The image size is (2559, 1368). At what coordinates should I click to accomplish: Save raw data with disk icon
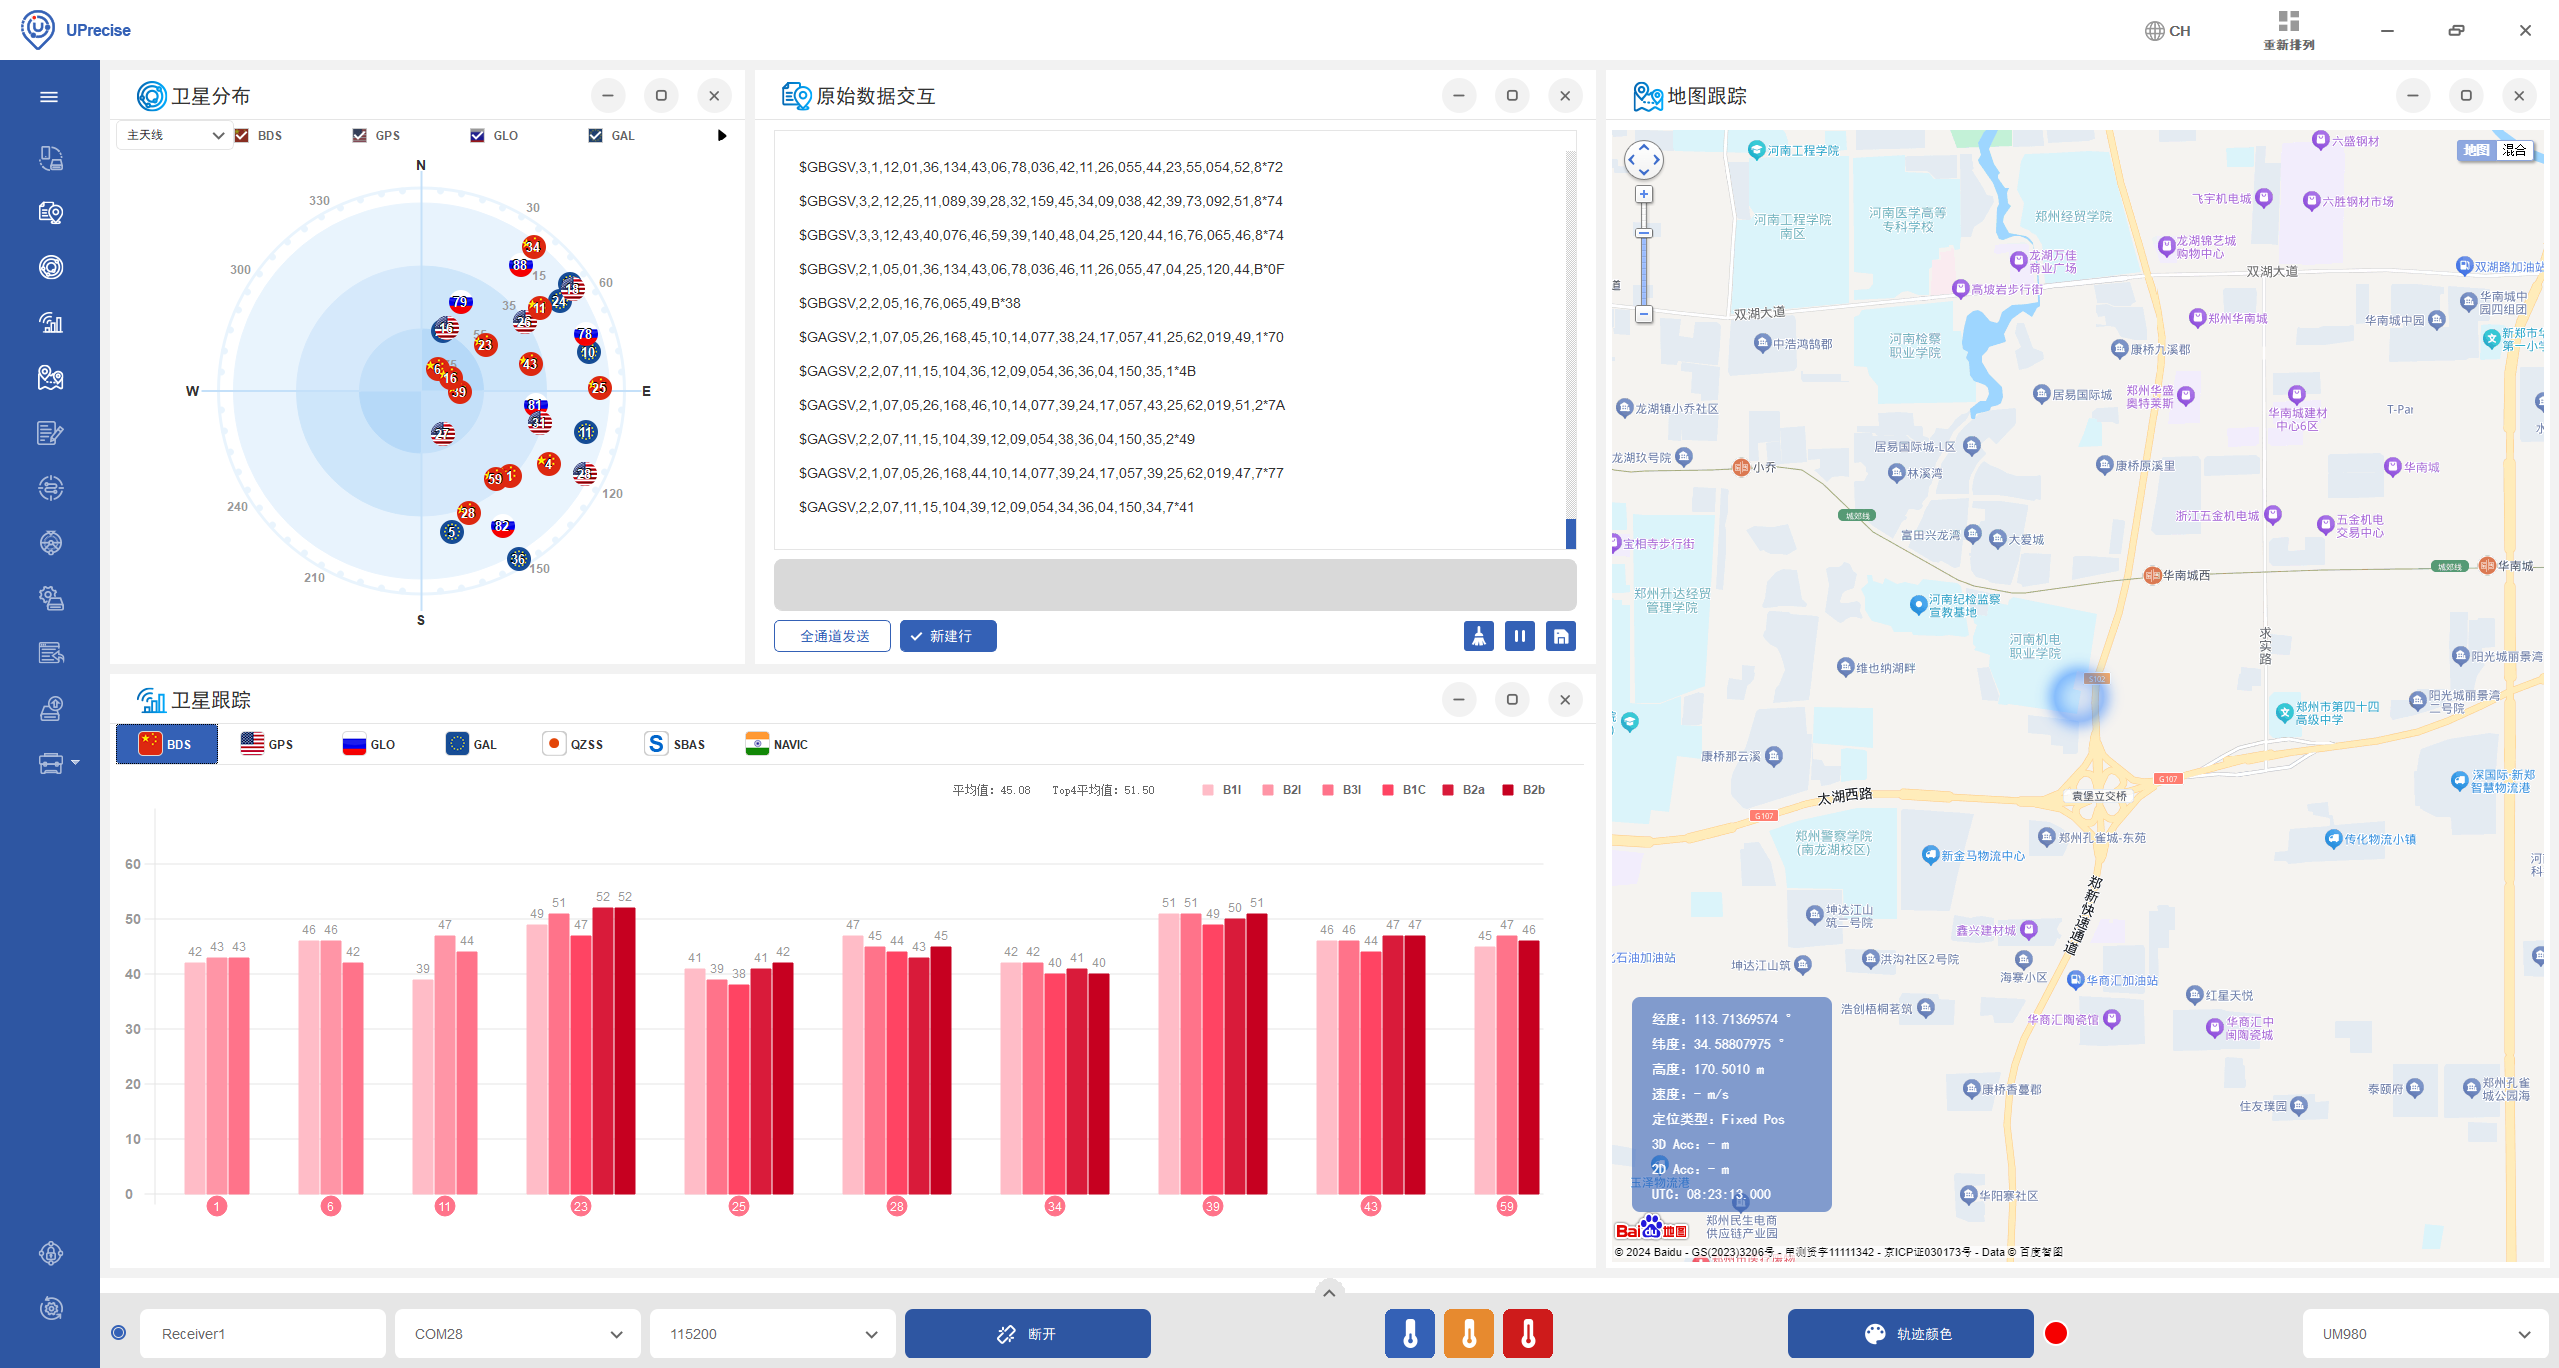(x=1560, y=636)
